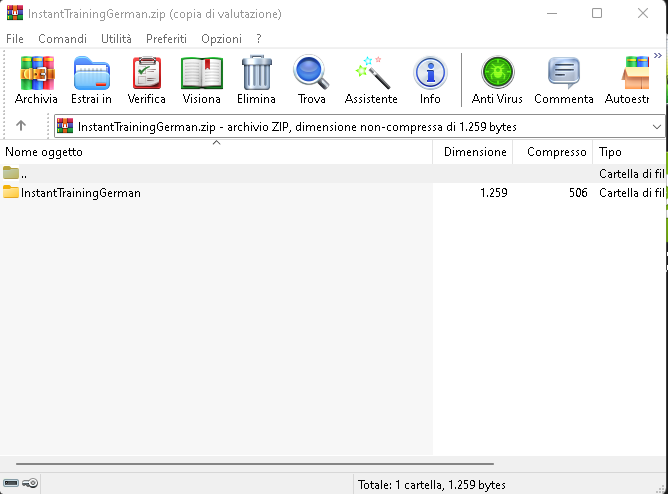Image resolution: width=668 pixels, height=494 pixels.
Task: Open the ? help menu
Action: [x=259, y=39]
